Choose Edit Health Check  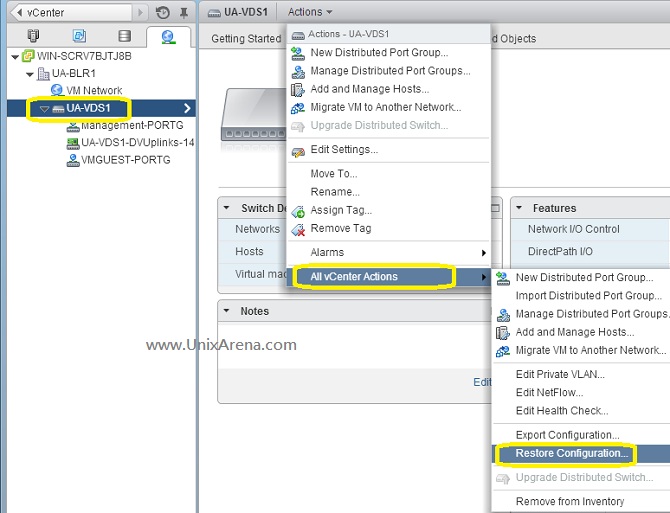pyautogui.click(x=582, y=411)
